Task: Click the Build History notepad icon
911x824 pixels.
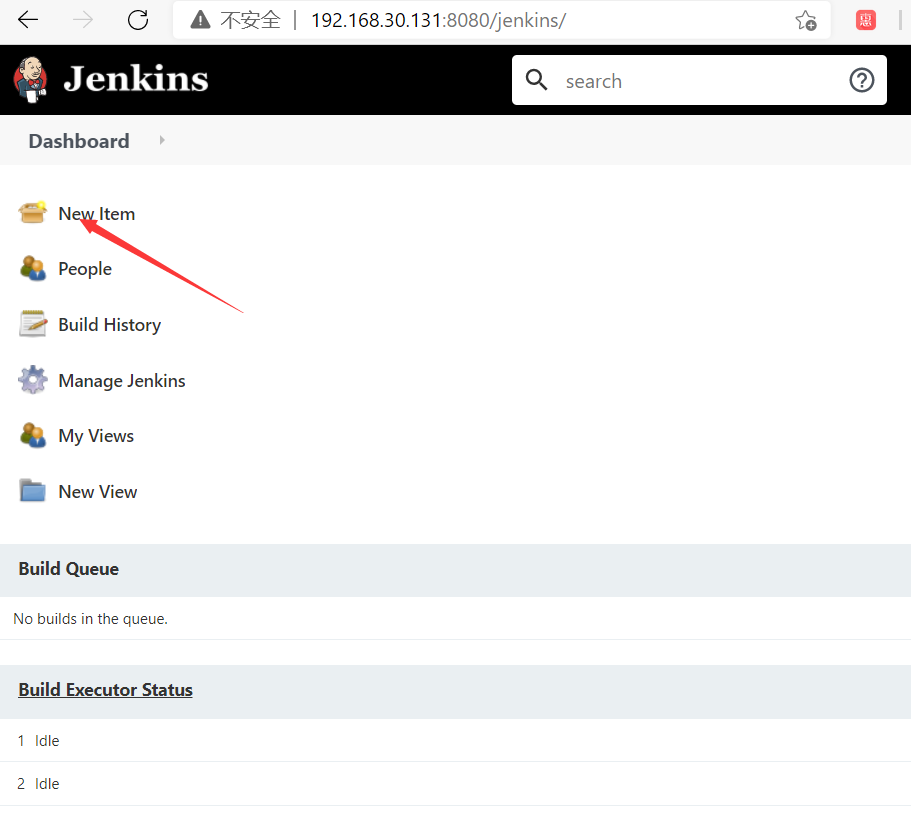Action: pos(33,324)
